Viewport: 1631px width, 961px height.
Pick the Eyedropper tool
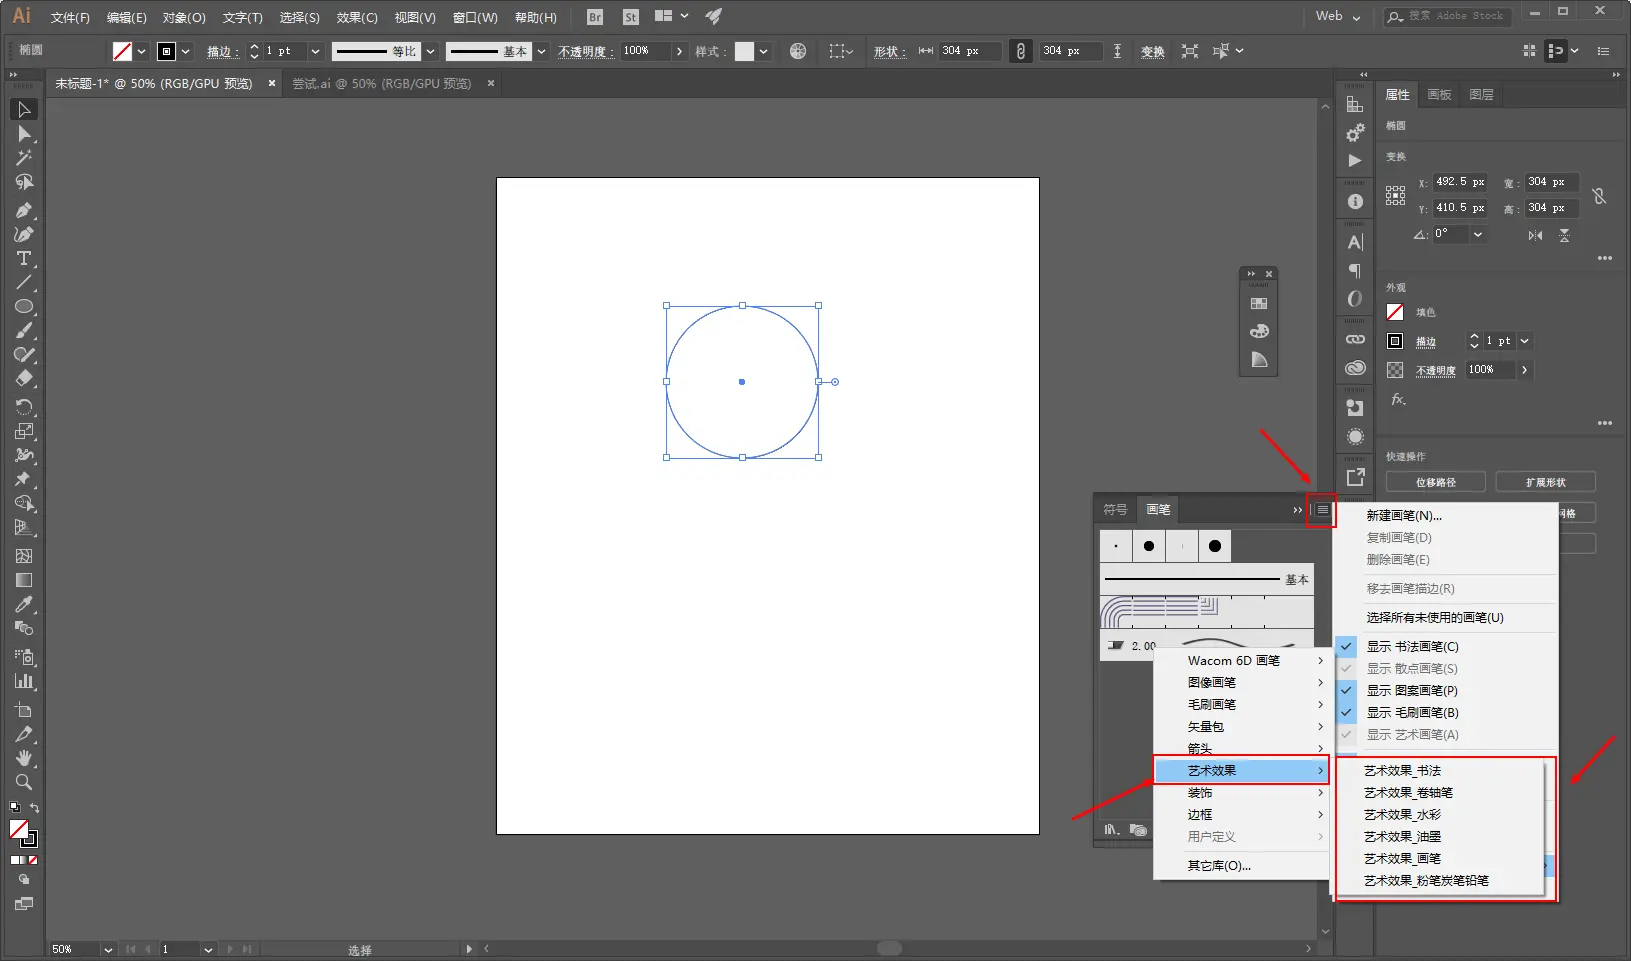[x=24, y=604]
